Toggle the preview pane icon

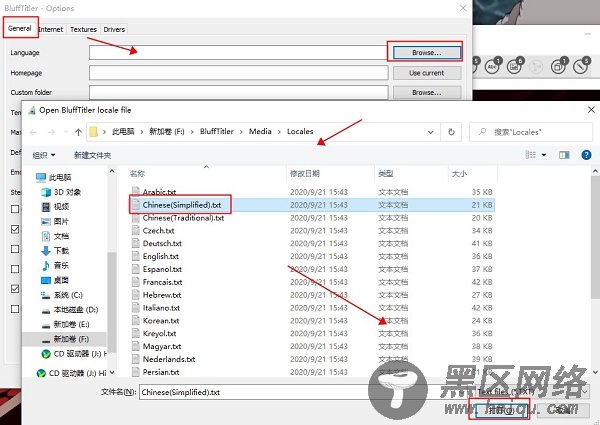[x=564, y=155]
